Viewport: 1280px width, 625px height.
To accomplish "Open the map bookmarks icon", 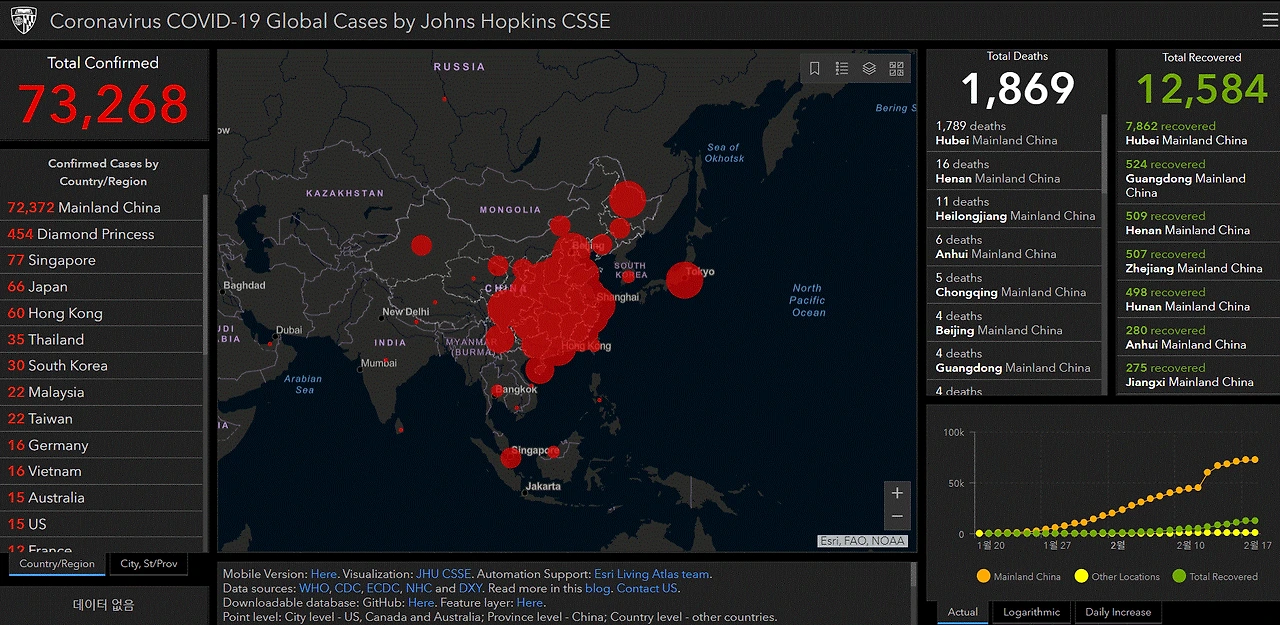I will pyautogui.click(x=815, y=69).
